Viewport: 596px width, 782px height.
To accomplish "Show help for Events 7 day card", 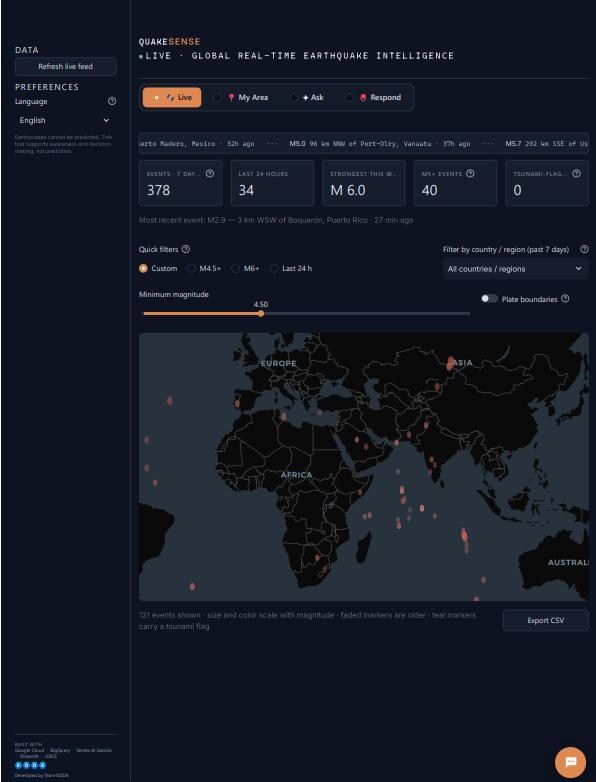I will tap(210, 174).
